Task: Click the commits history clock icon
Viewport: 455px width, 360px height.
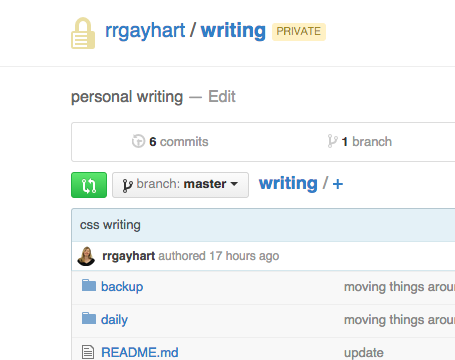Action: click(138, 141)
